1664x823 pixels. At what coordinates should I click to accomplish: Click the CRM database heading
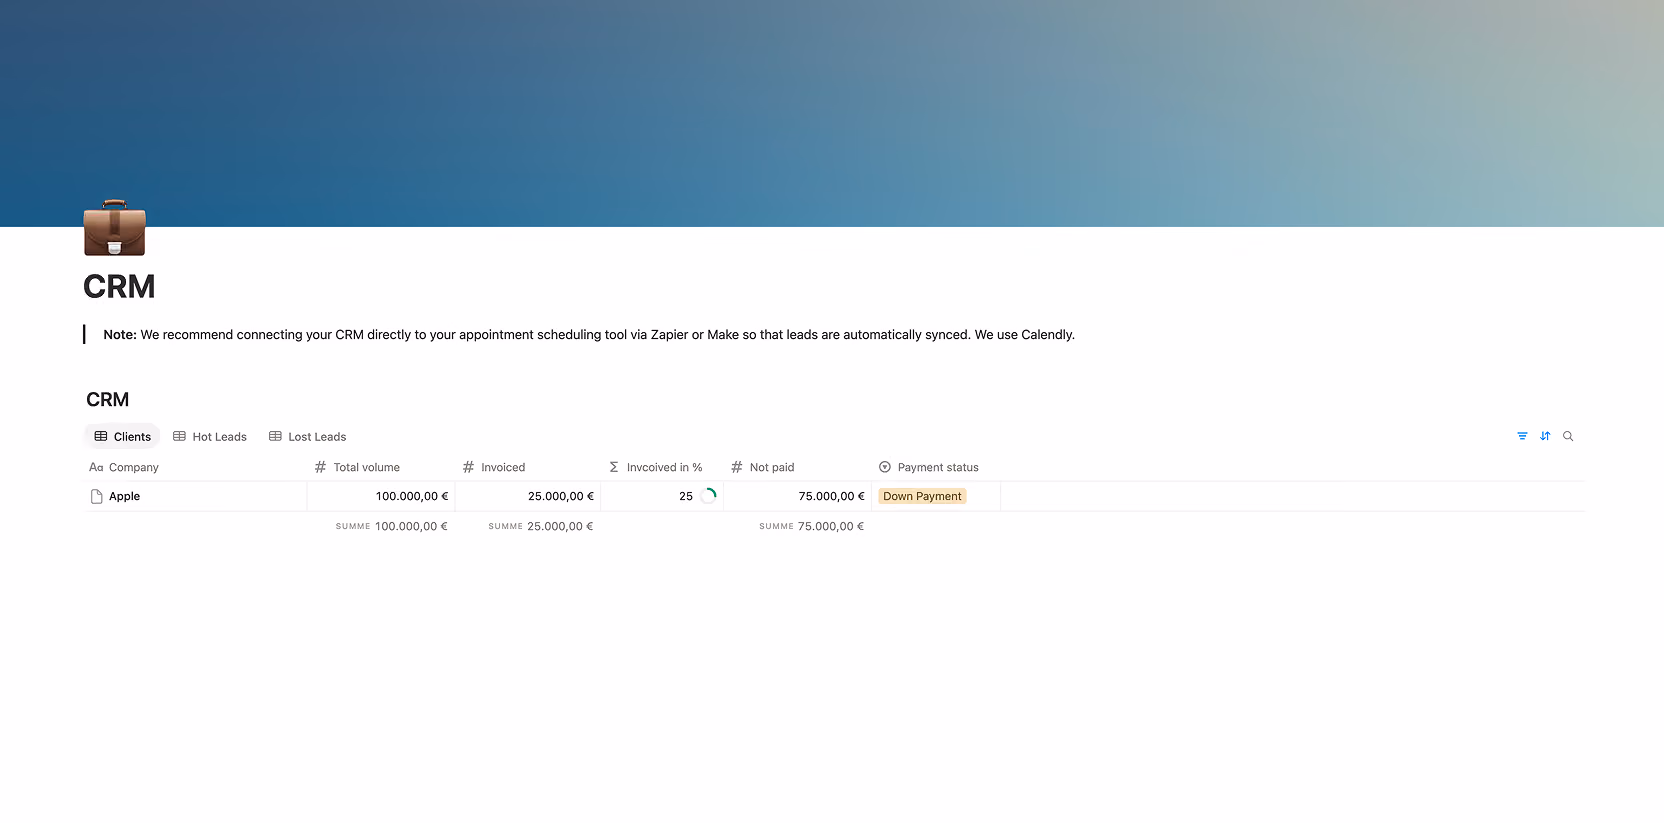click(108, 399)
